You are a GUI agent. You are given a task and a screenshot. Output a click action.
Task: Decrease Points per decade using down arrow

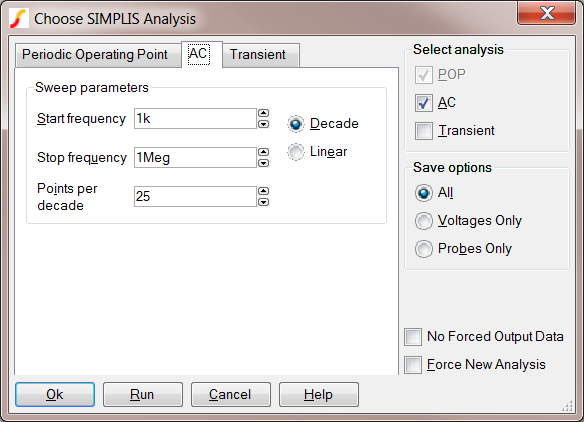click(264, 202)
